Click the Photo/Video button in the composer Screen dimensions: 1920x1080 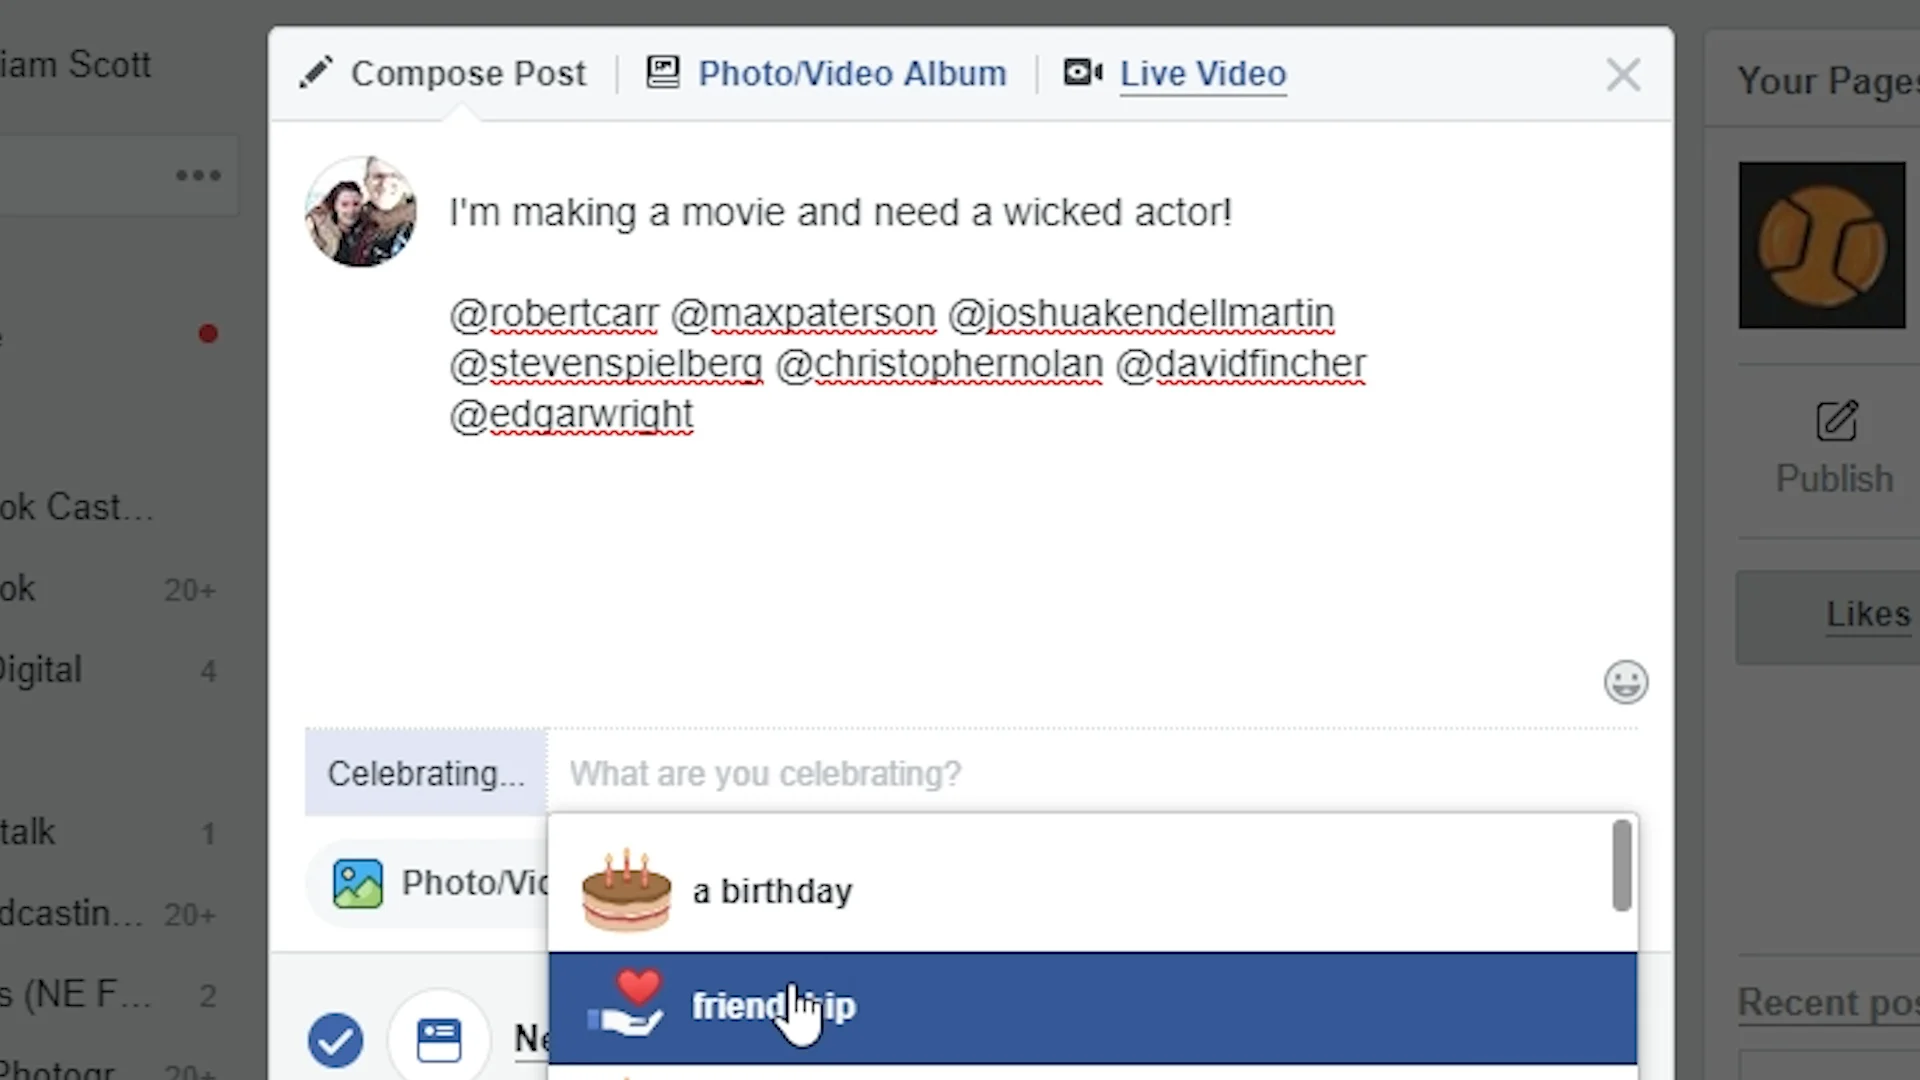[428, 883]
